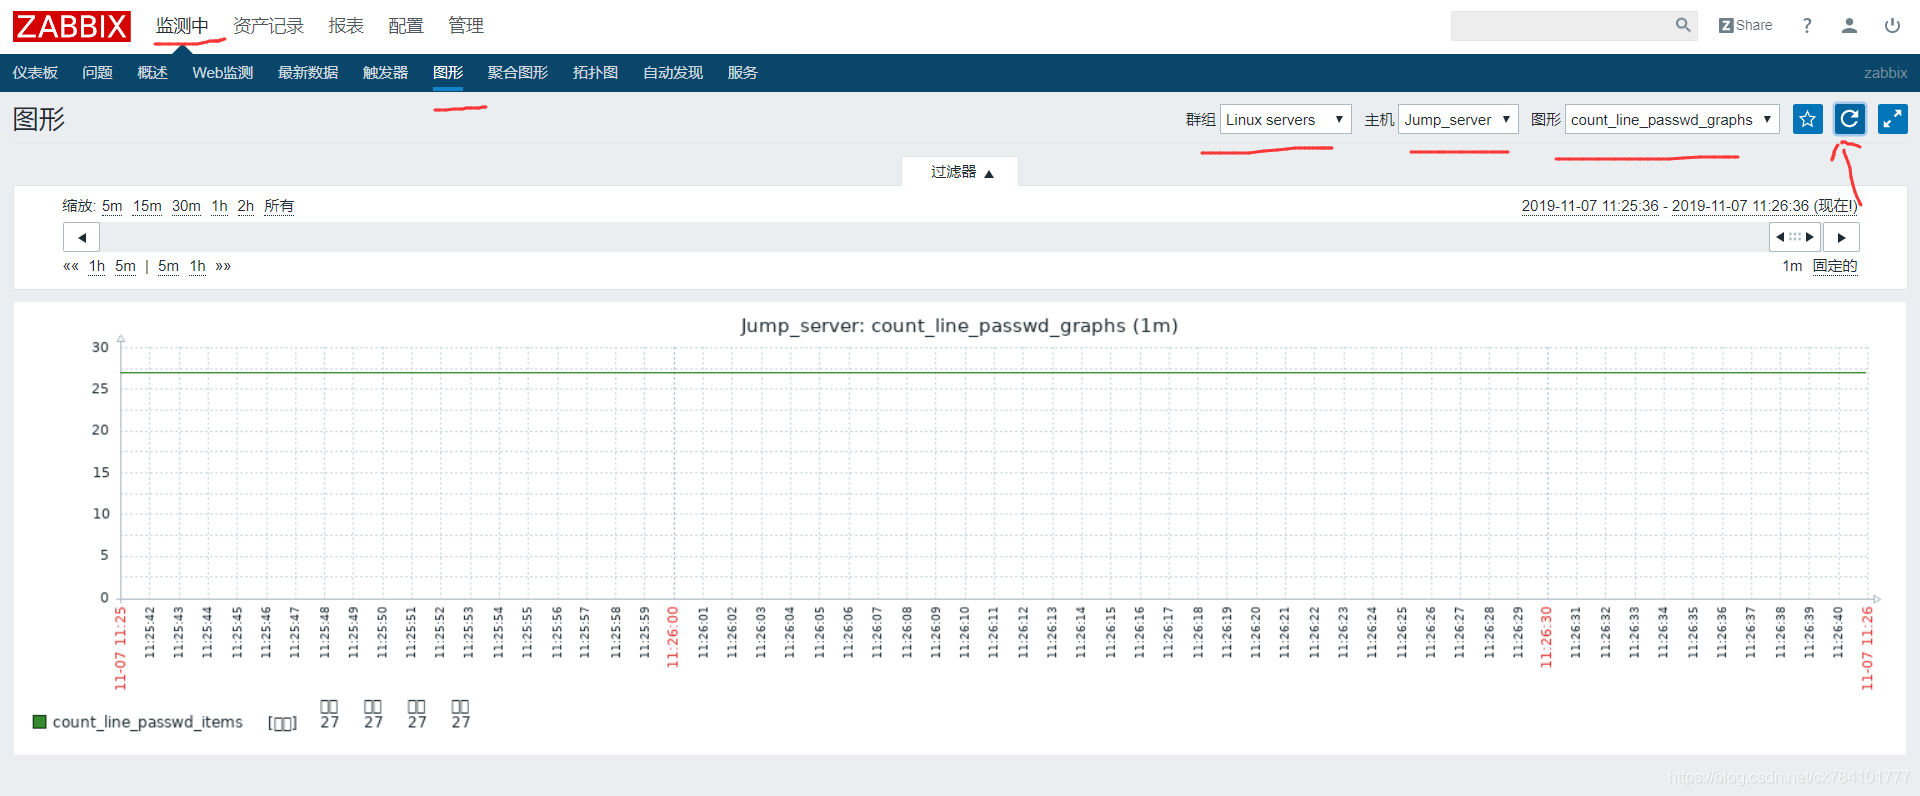Image resolution: width=1920 pixels, height=796 pixels.
Task: Click the graph title 'Jump_server: count_line_passwd_graphs (1m)'
Action: pos(959,326)
